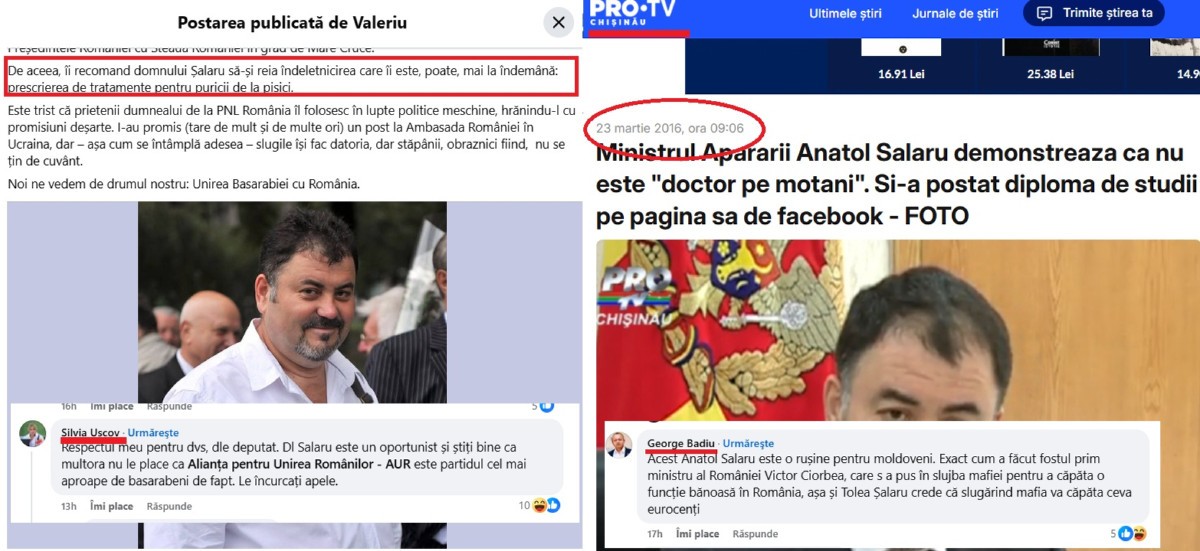View reactions on Silvia Uscov's comment
1200x551 pixels.
coord(538,505)
